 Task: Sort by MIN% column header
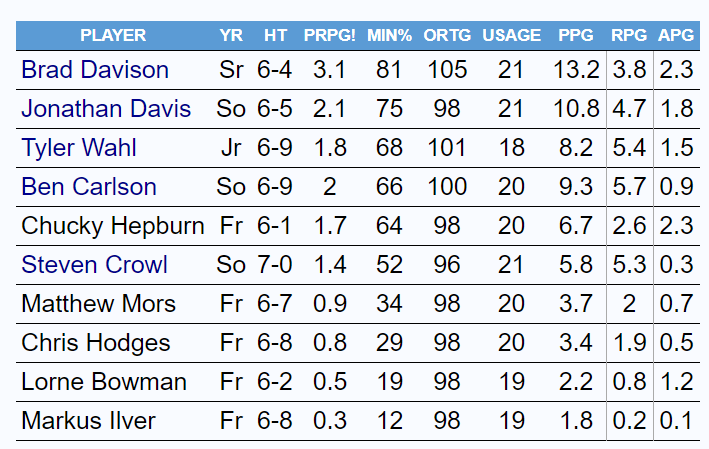pyautogui.click(x=389, y=35)
